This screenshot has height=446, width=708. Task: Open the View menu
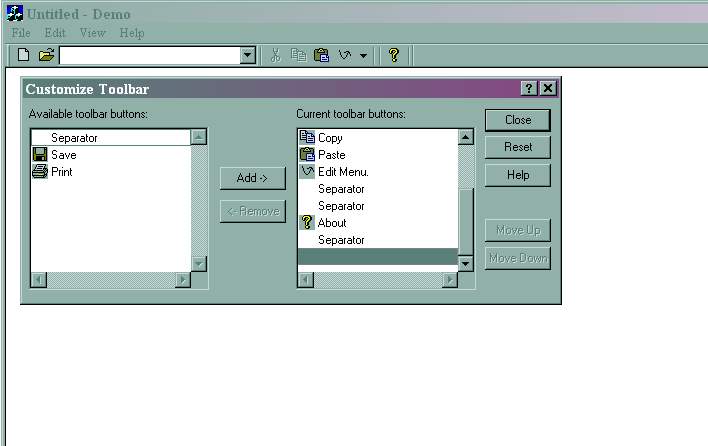click(92, 33)
